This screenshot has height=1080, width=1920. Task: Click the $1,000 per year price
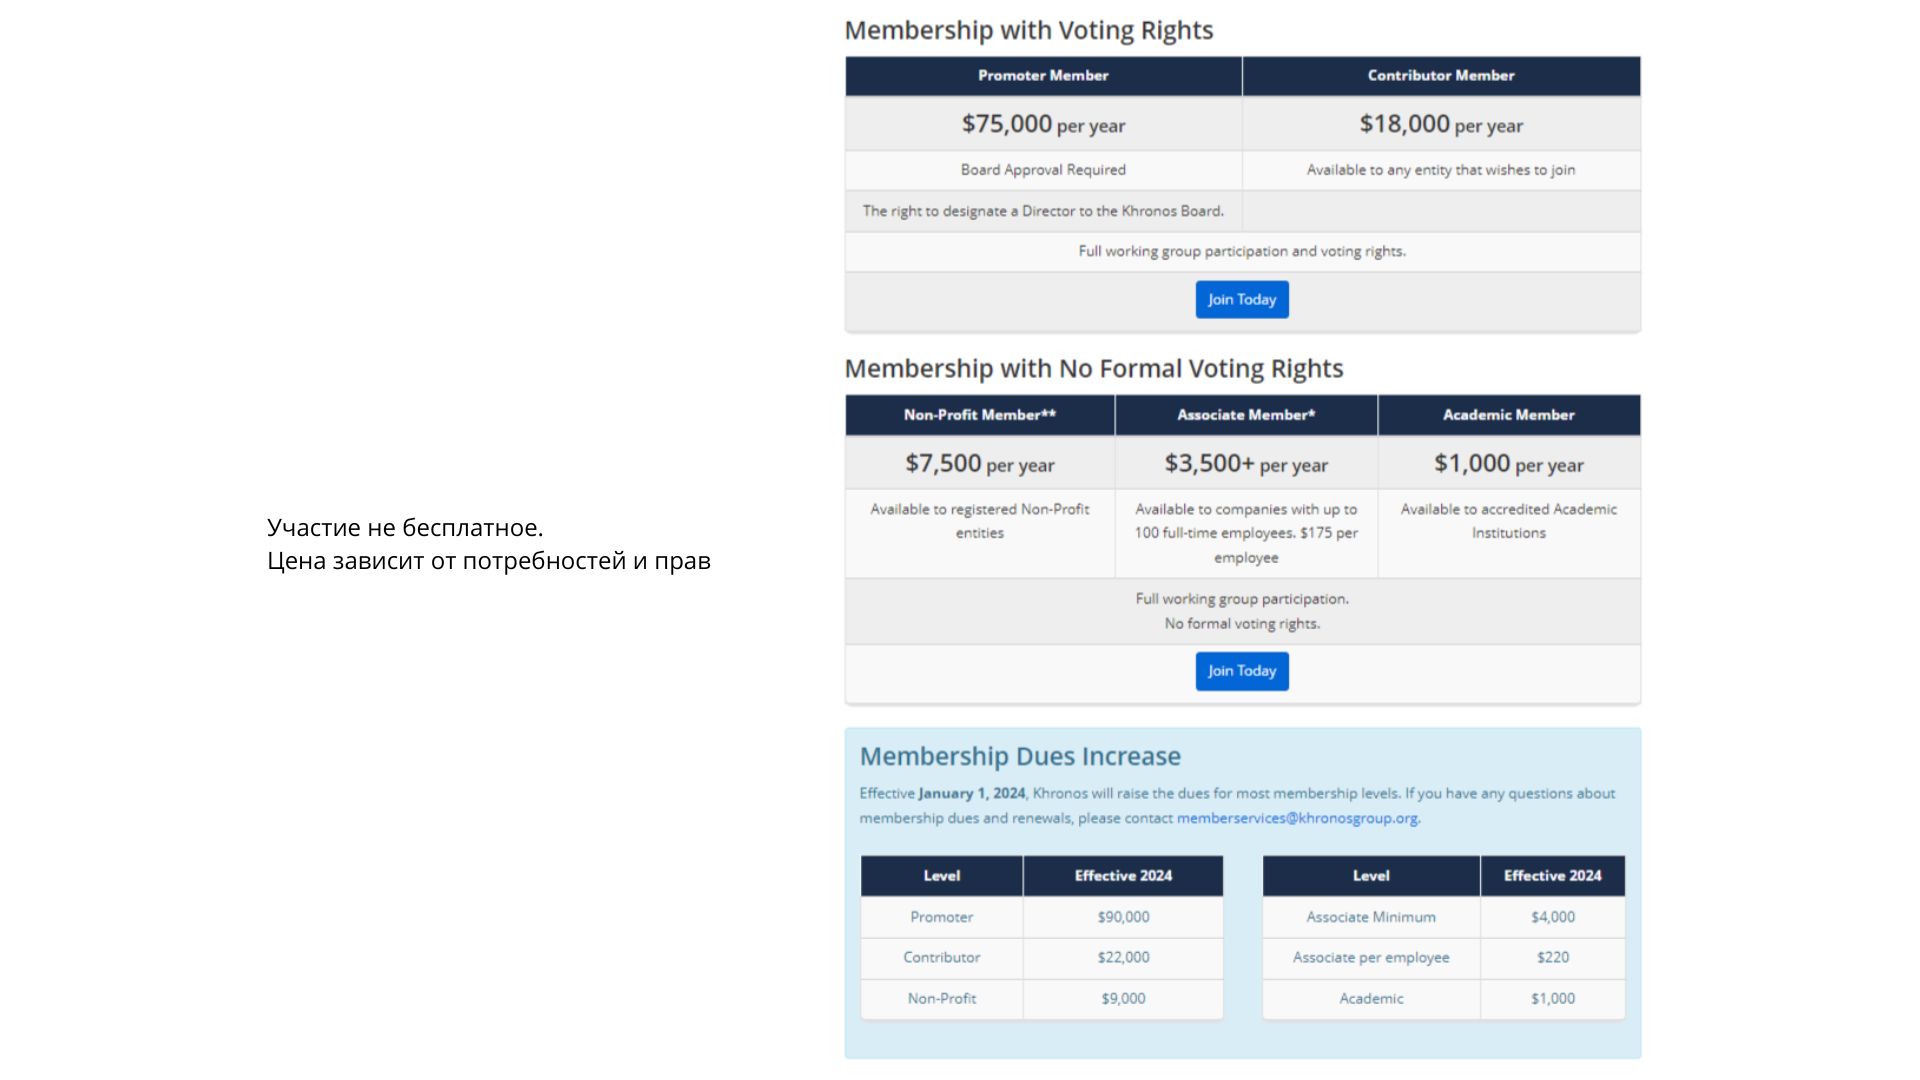(1509, 463)
